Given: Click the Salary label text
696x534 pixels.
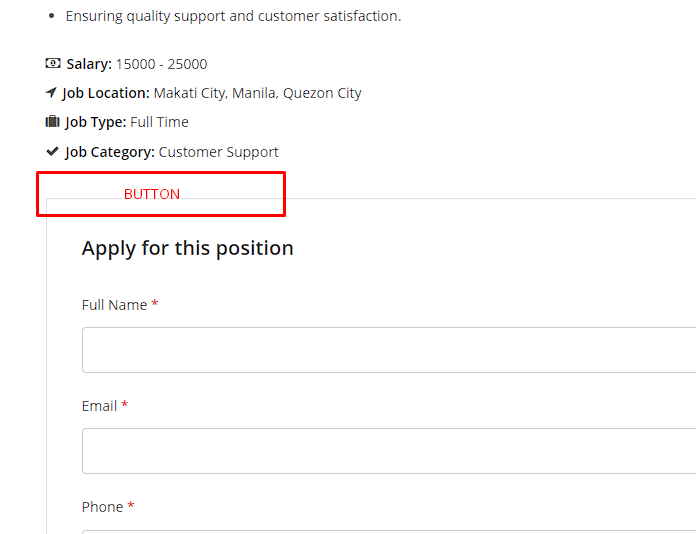Looking at the screenshot, I should pyautogui.click(x=89, y=64).
